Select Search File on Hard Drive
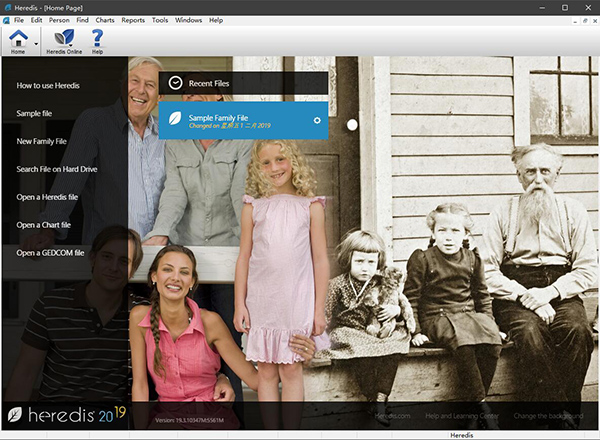This screenshot has width=600, height=440. 57,169
